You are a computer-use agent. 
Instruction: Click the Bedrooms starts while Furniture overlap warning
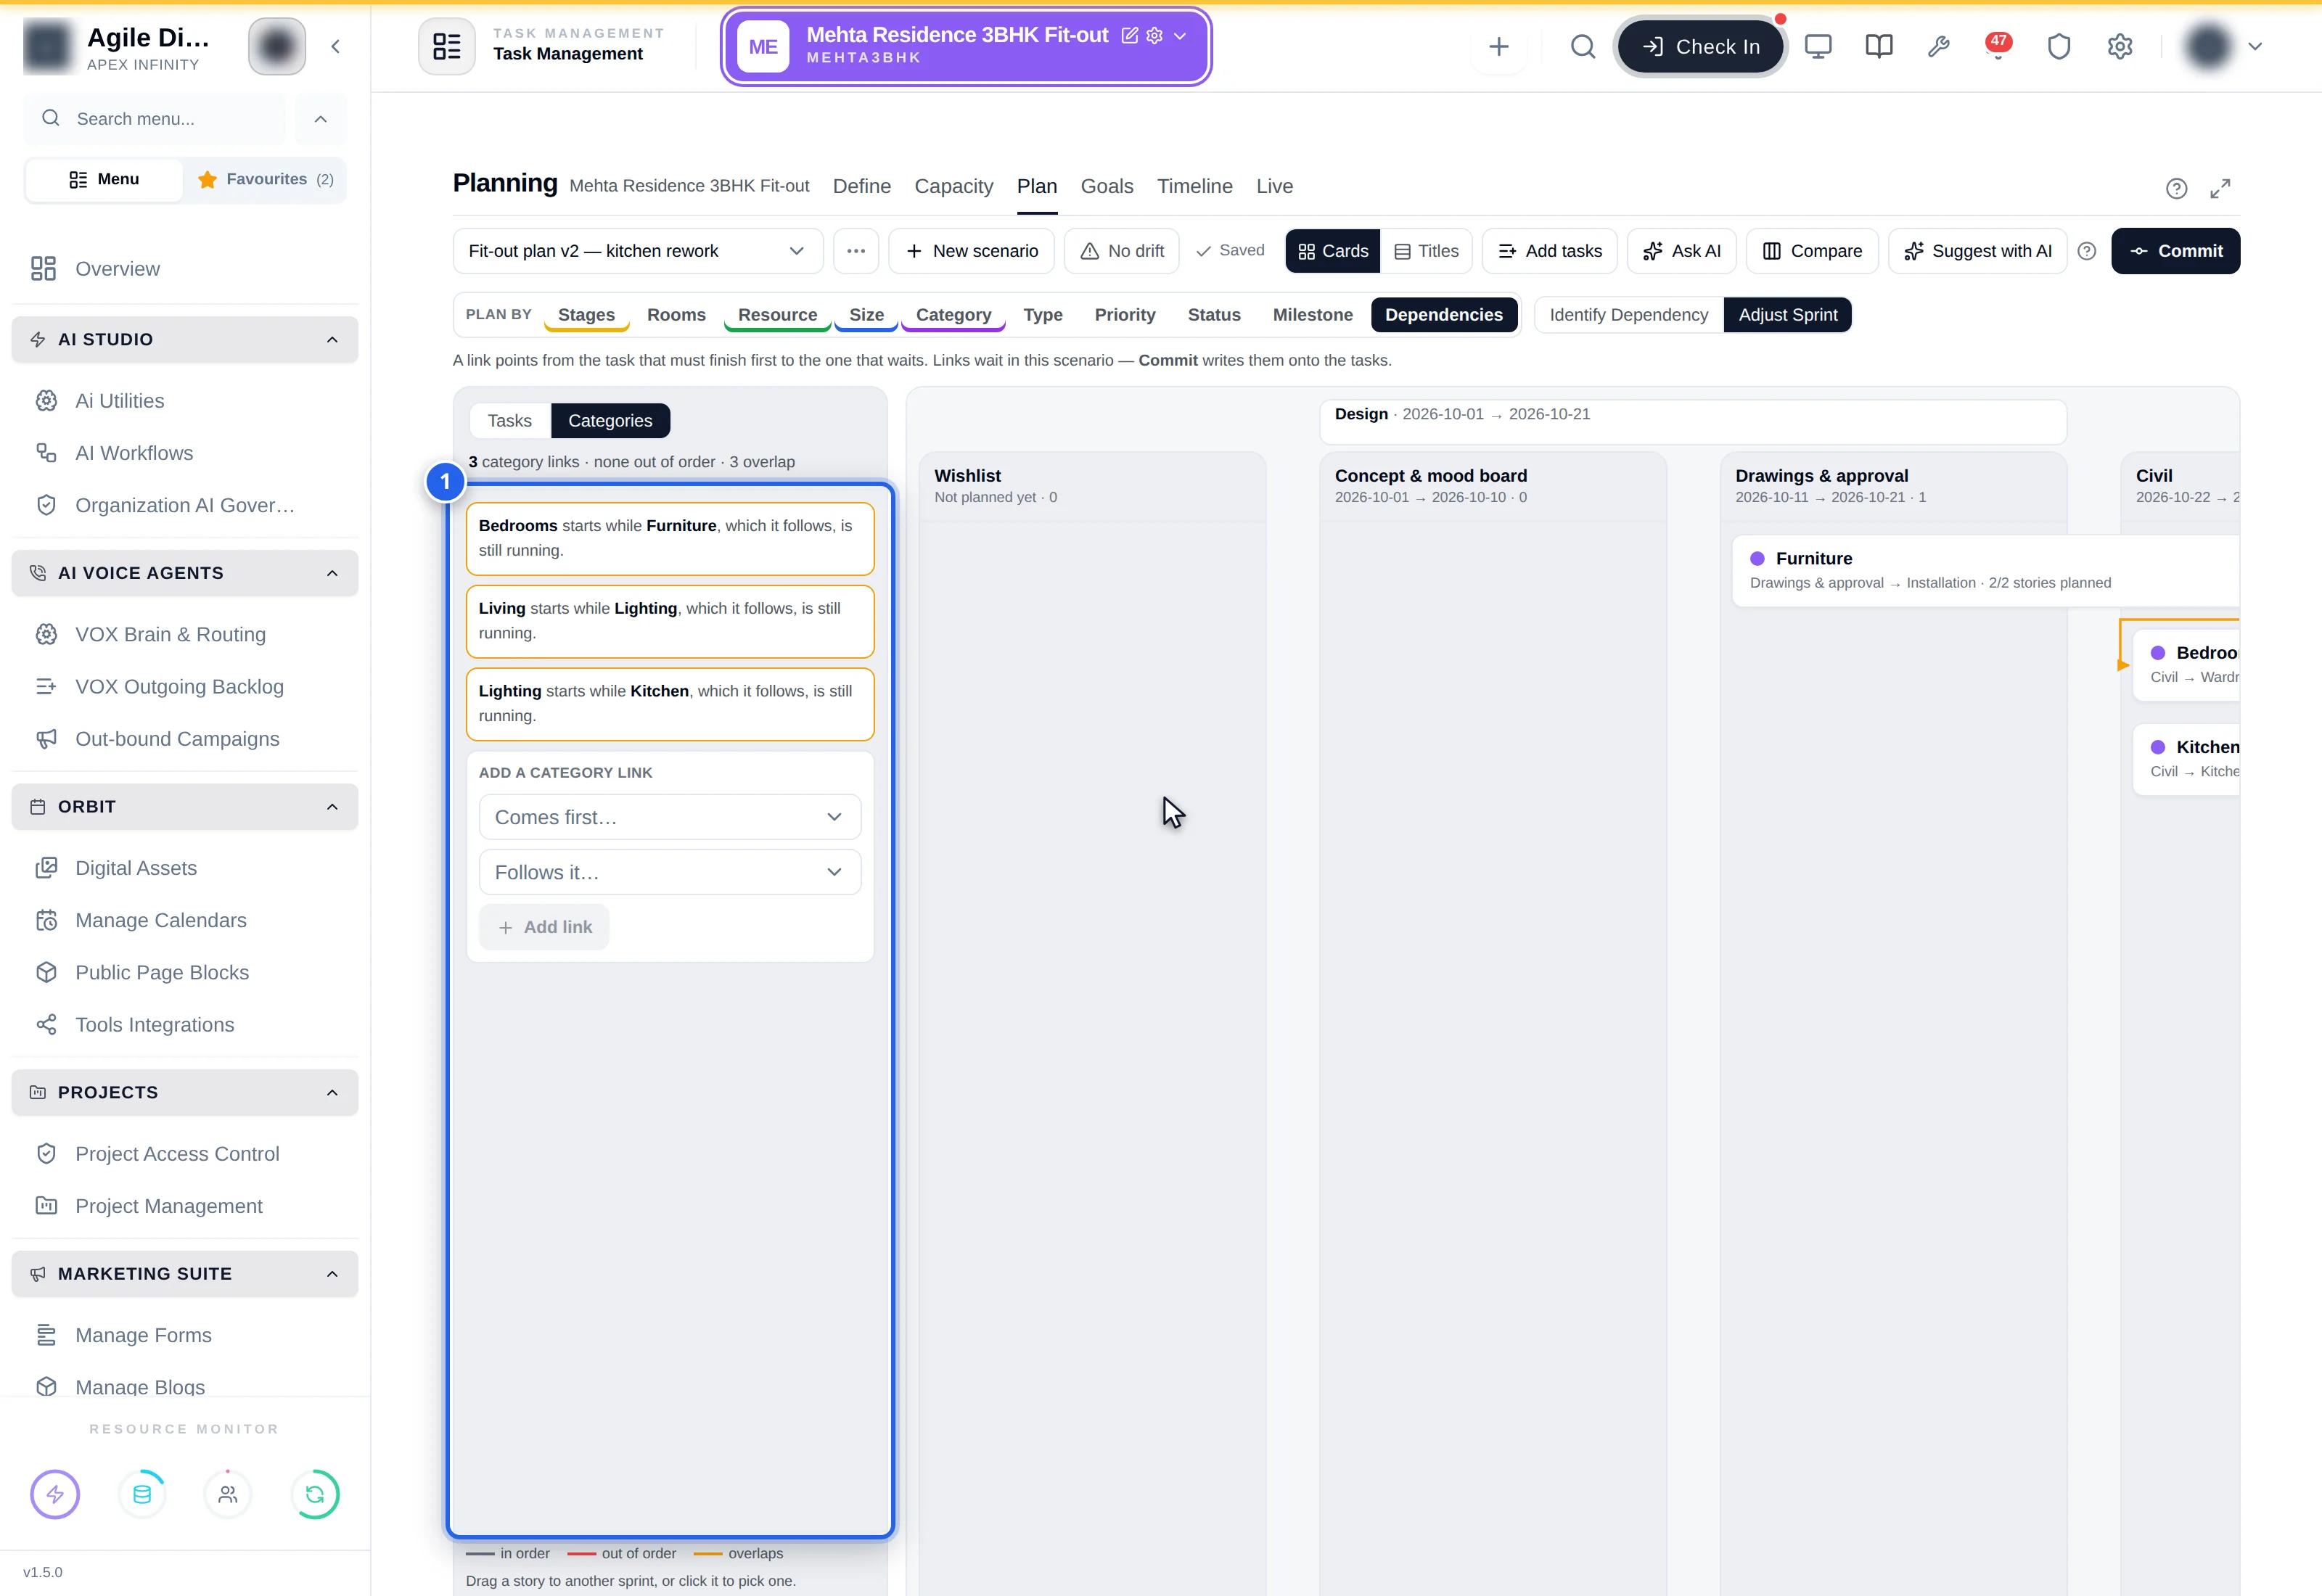coord(670,538)
